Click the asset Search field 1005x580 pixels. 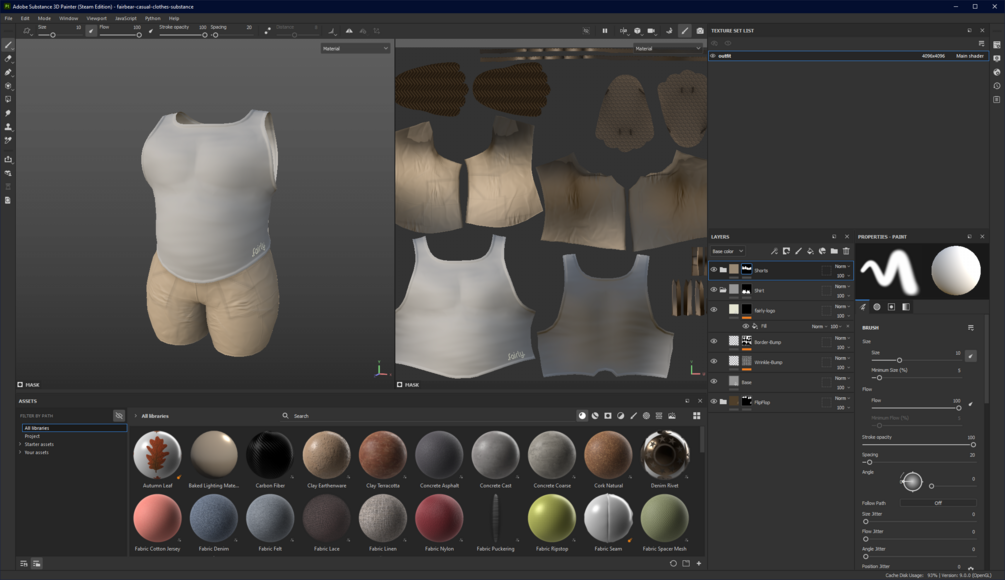(426, 416)
